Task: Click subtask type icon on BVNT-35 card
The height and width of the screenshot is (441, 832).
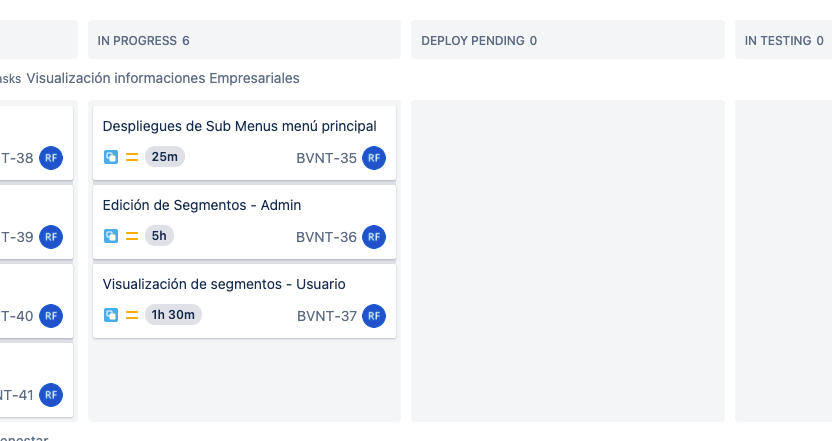Action: 111,157
